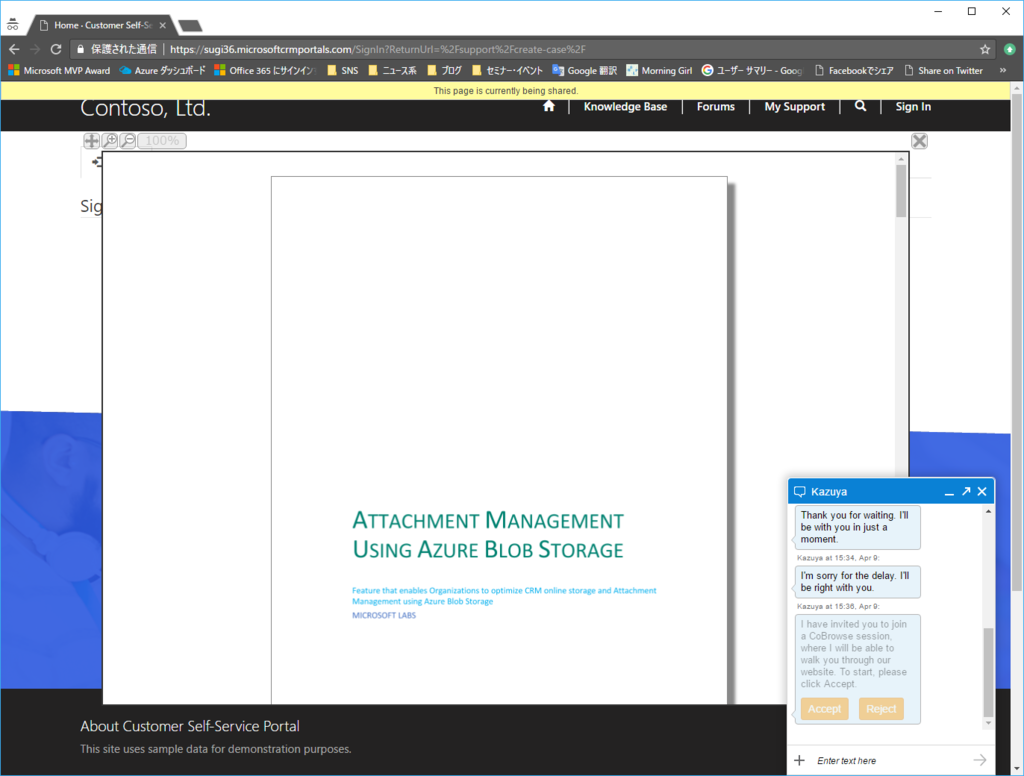Click the 100% zoom level indicator
Viewport: 1024px width, 776px height.
click(162, 140)
